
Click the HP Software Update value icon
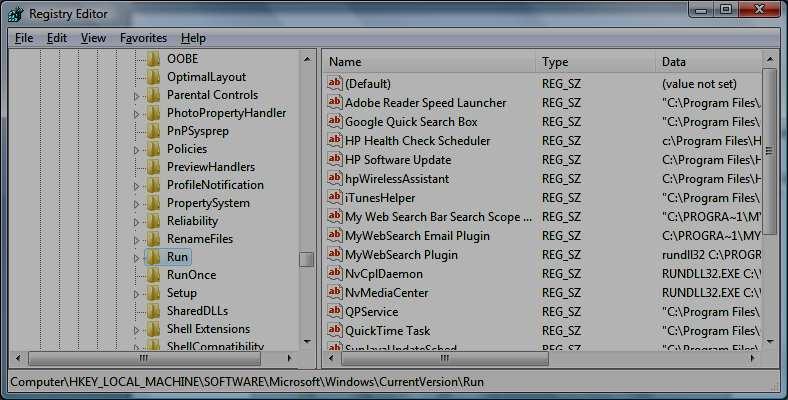coord(335,160)
